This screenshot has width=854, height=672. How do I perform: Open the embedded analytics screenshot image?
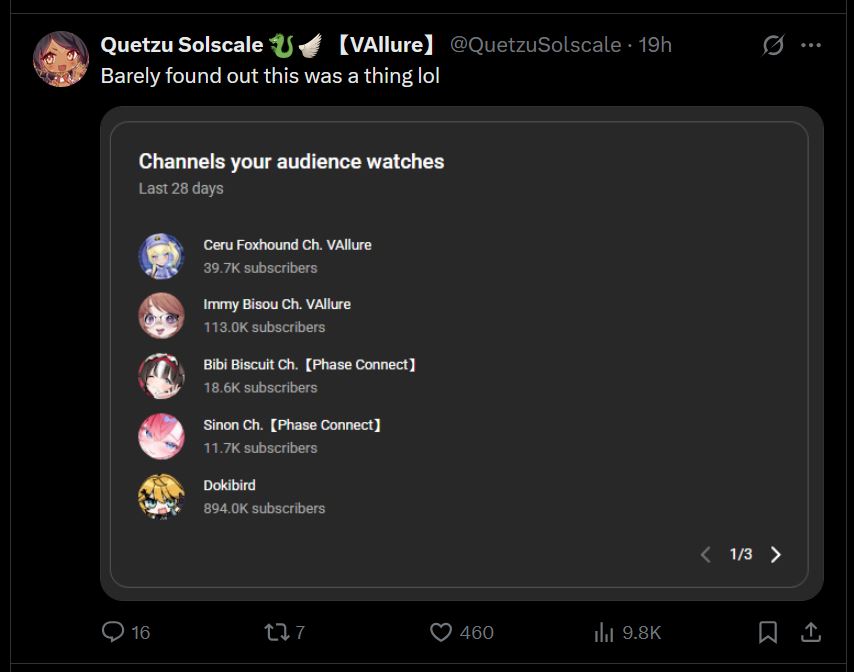pos(461,353)
